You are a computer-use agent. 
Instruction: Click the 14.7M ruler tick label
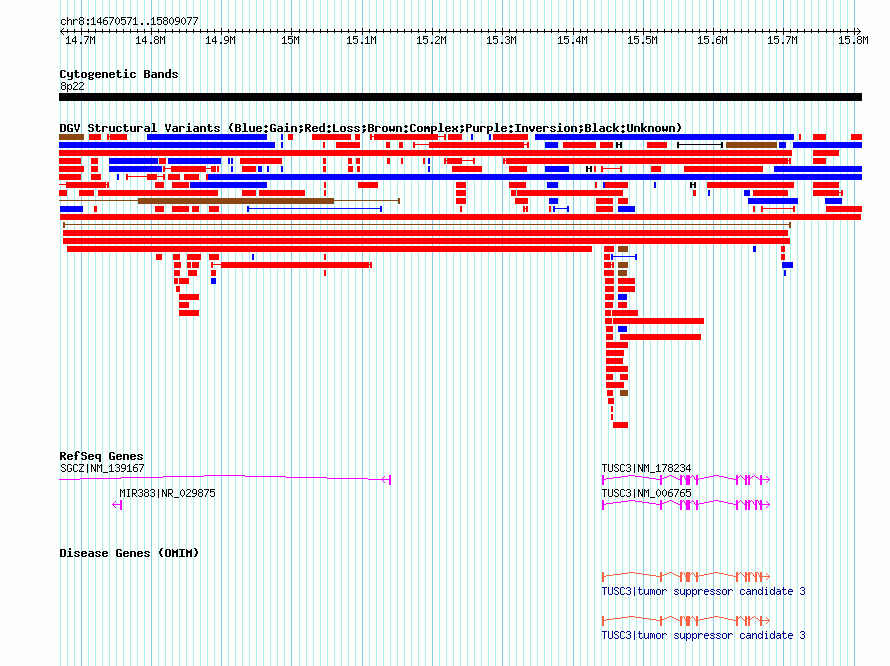(80, 40)
